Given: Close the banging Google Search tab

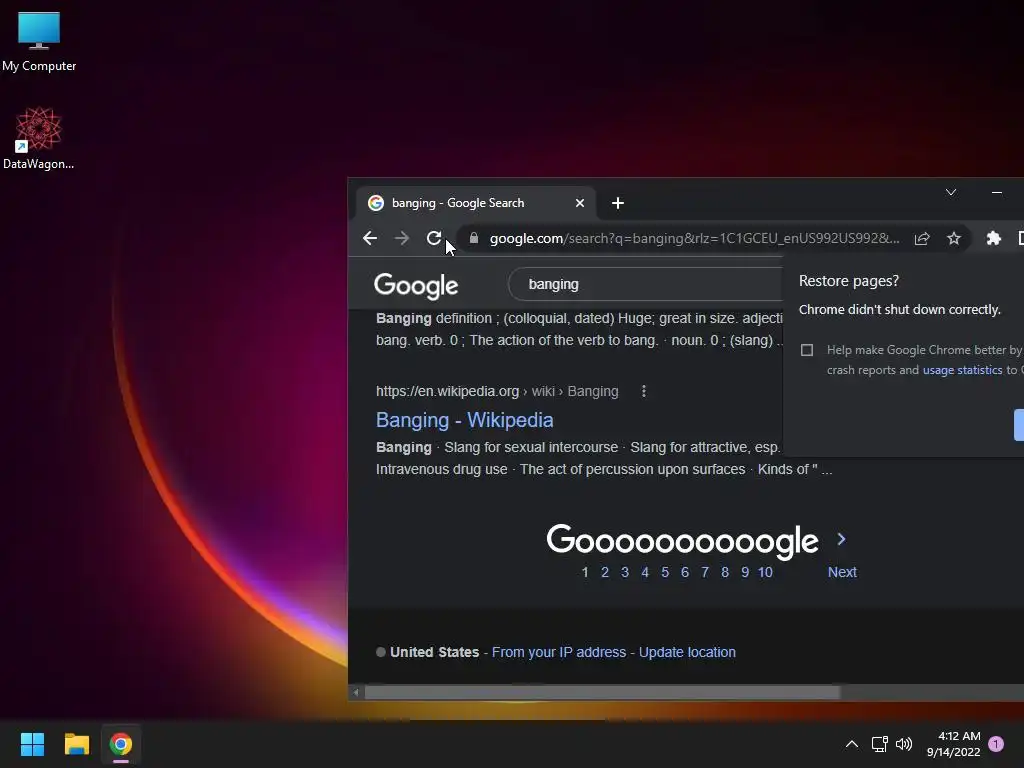Looking at the screenshot, I should tap(579, 203).
